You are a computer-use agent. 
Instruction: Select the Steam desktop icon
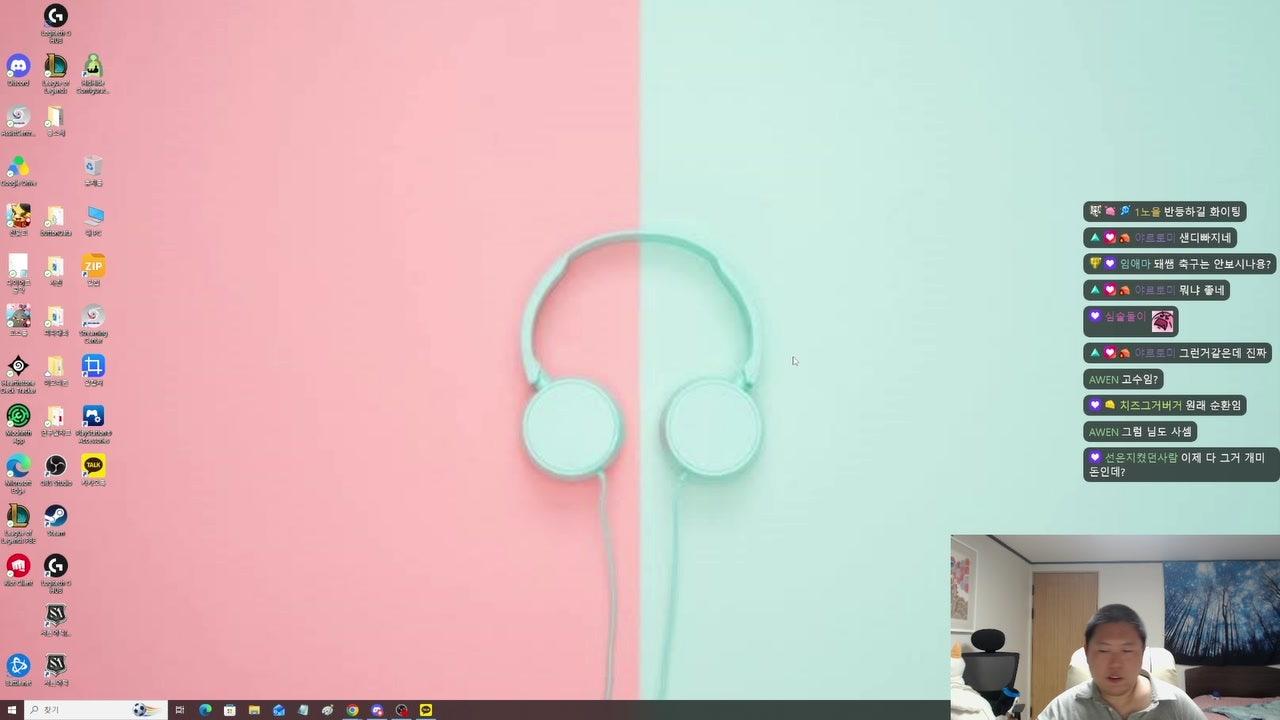tap(56, 520)
